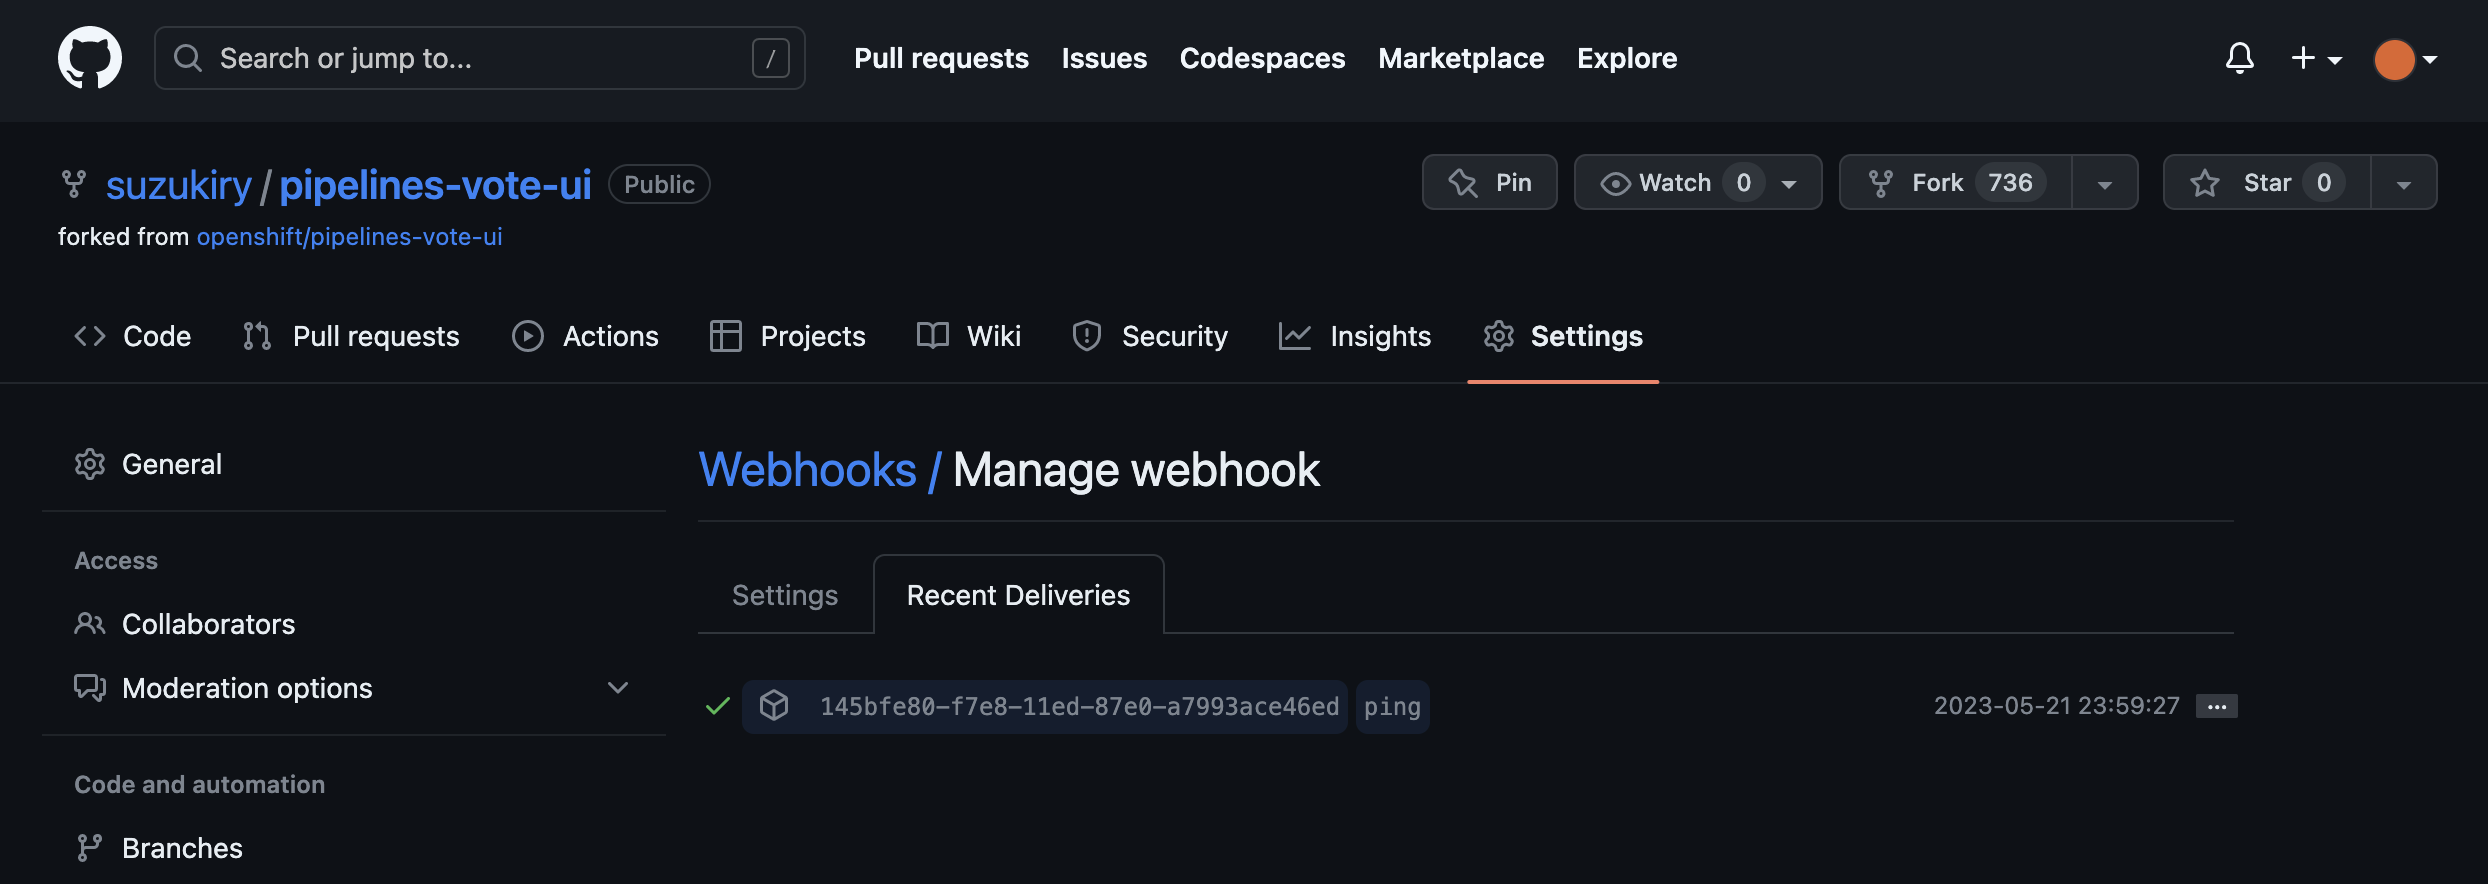Open the pipelines-vote-ui repository link

tap(435, 185)
